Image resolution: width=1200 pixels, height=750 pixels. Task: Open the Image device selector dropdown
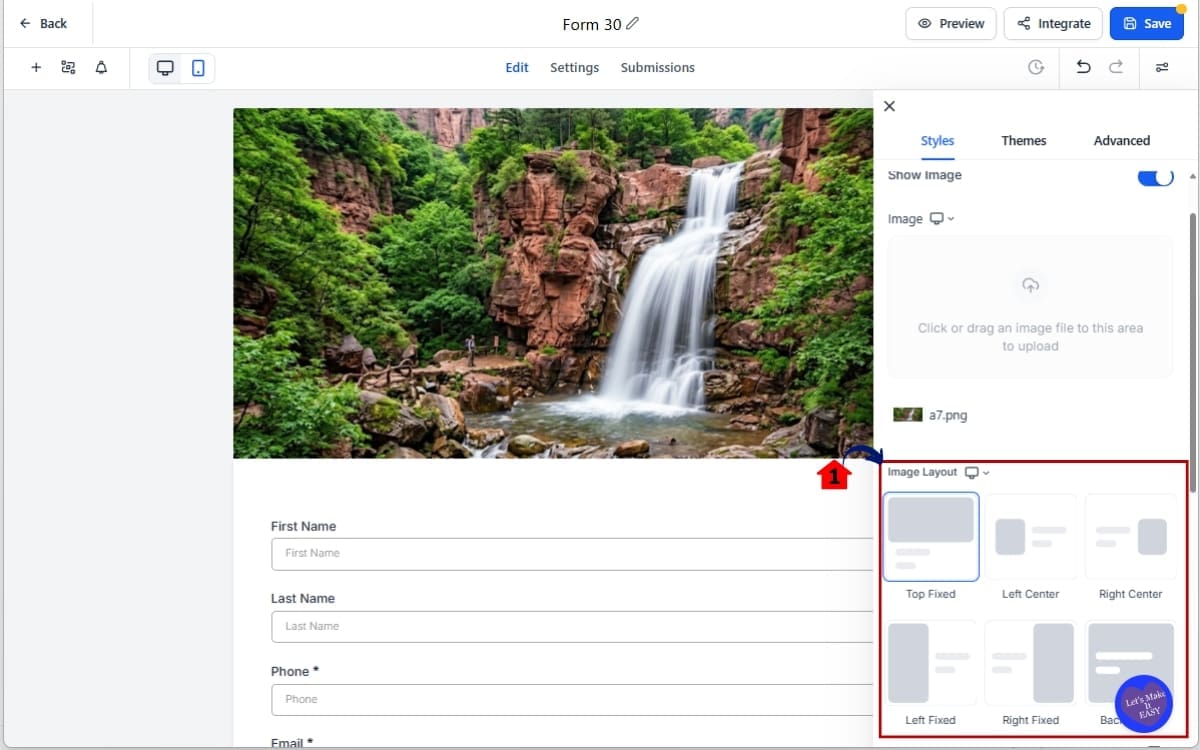point(940,218)
